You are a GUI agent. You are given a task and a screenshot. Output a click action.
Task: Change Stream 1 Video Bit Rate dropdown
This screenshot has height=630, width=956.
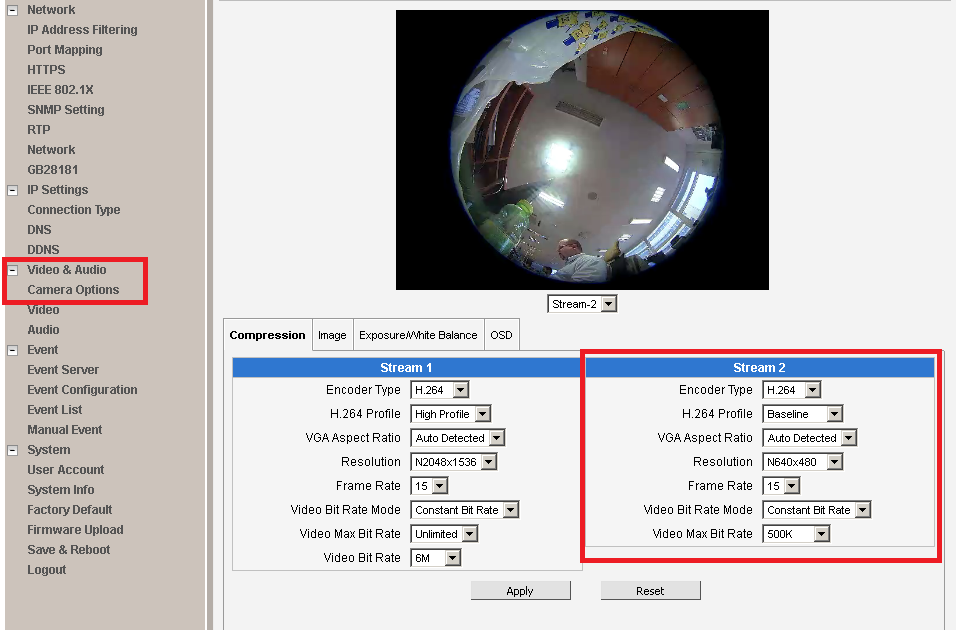[x=436, y=558]
